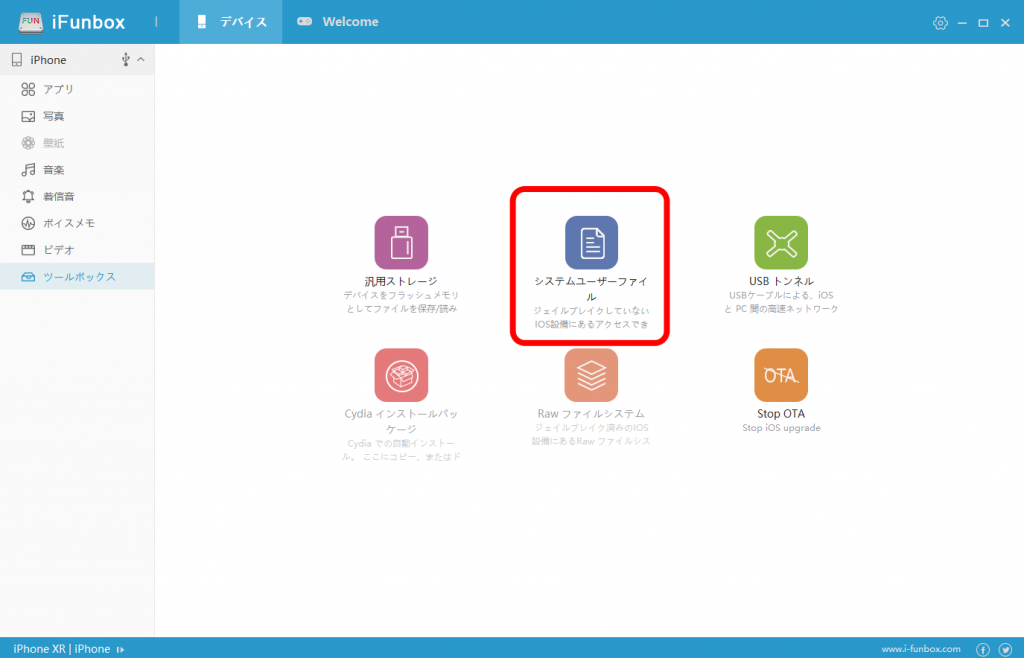The image size is (1024, 658).
Task: Select 音楽 in the sidebar
Action: pos(77,170)
